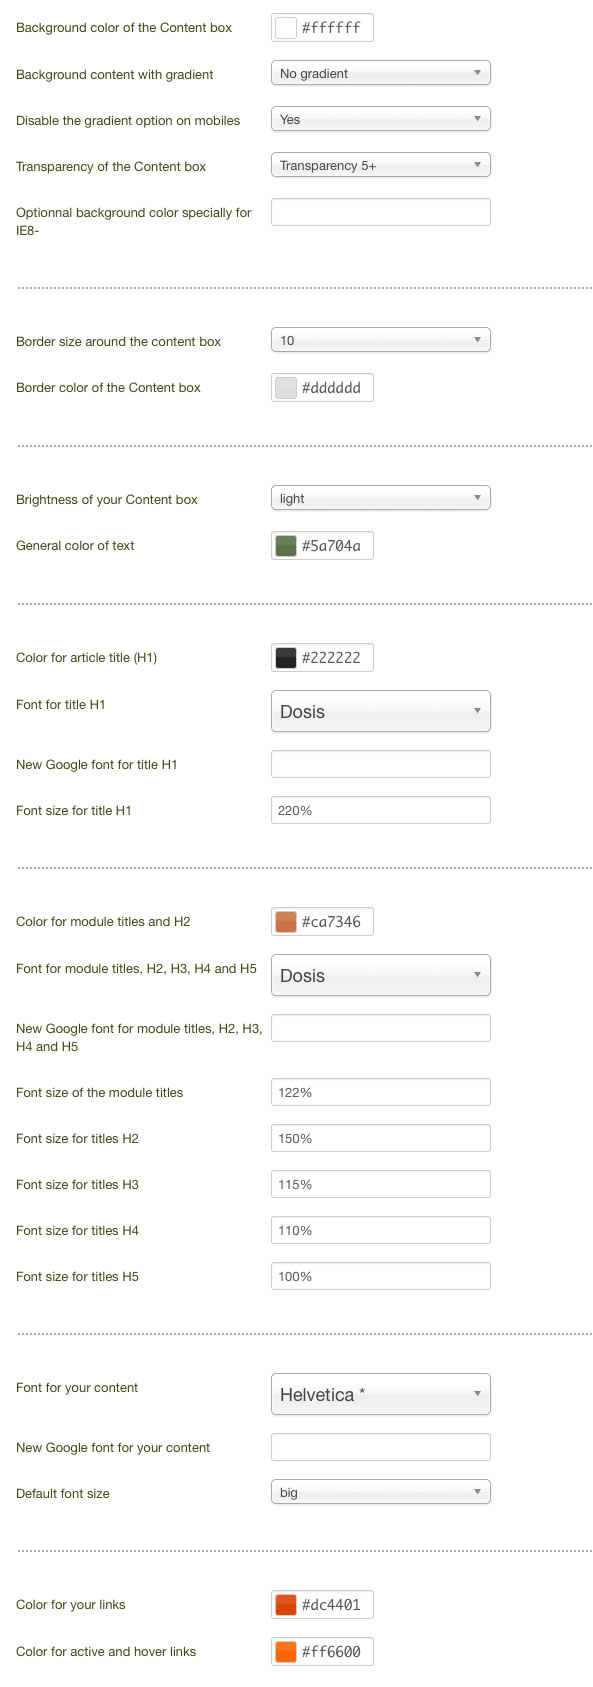Pick the module titles color swatch #ca7346
The image size is (593, 1687).
tap(286, 922)
